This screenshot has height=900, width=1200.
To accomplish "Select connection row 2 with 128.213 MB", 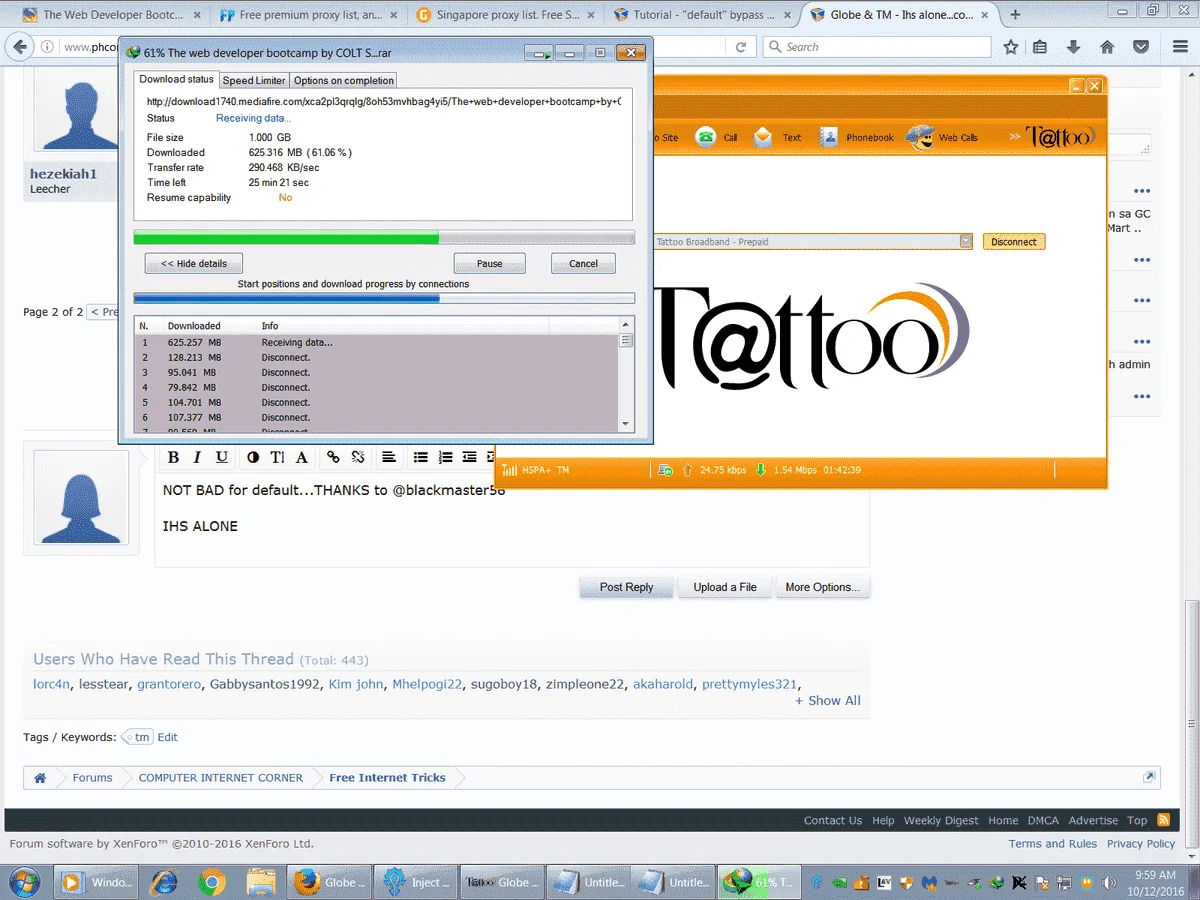I will tap(377, 357).
